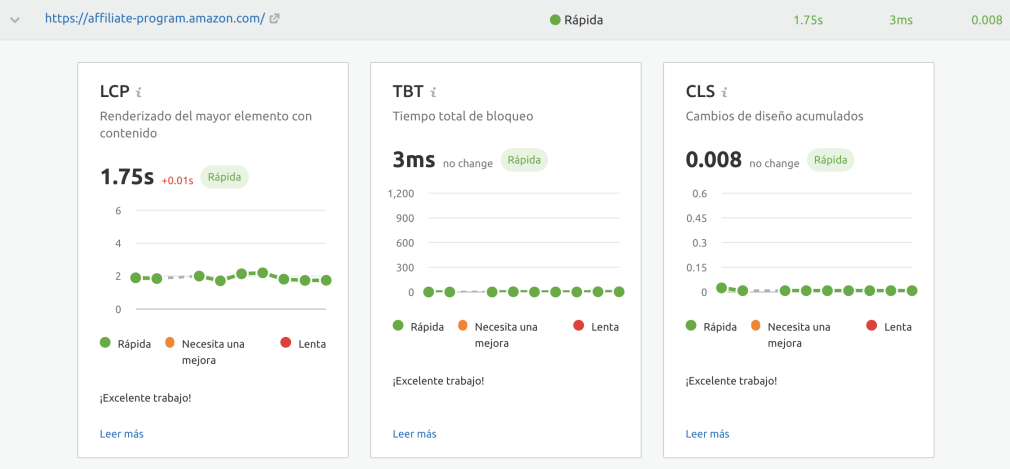
Task: Click the large 3ms value in TBT card
Action: click(414, 160)
